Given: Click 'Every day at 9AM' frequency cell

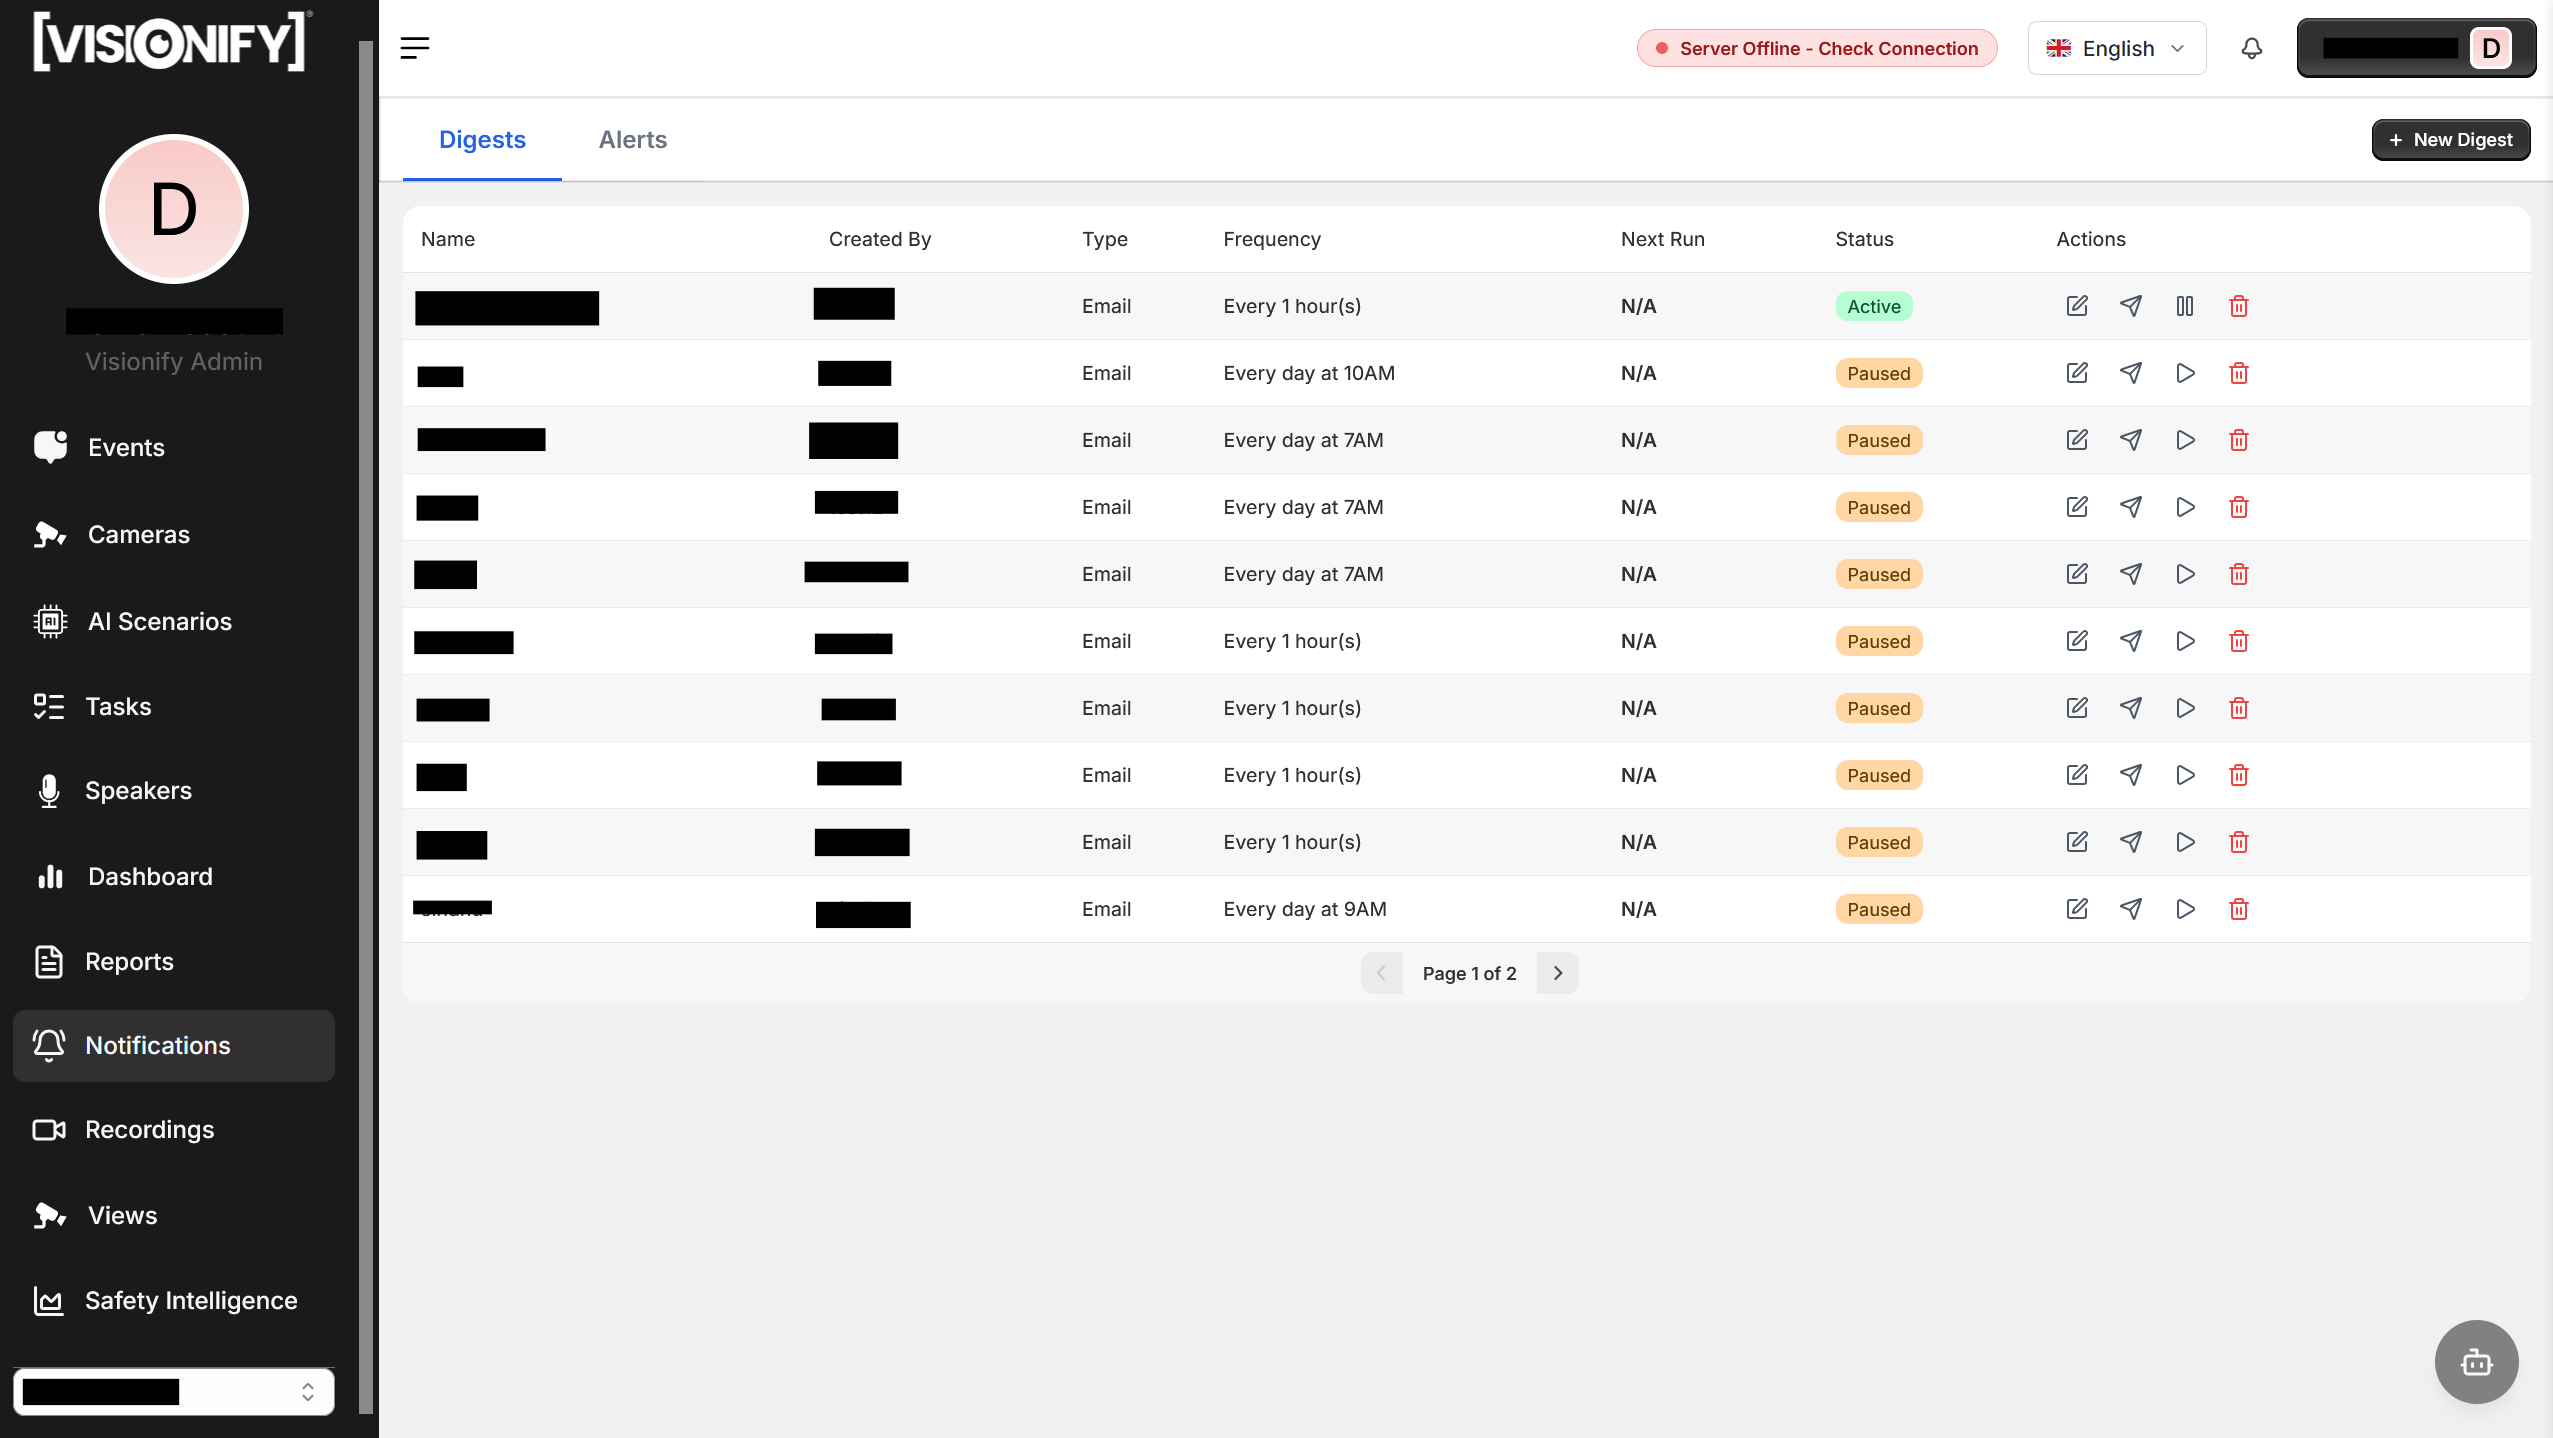Looking at the screenshot, I should click(x=1305, y=909).
